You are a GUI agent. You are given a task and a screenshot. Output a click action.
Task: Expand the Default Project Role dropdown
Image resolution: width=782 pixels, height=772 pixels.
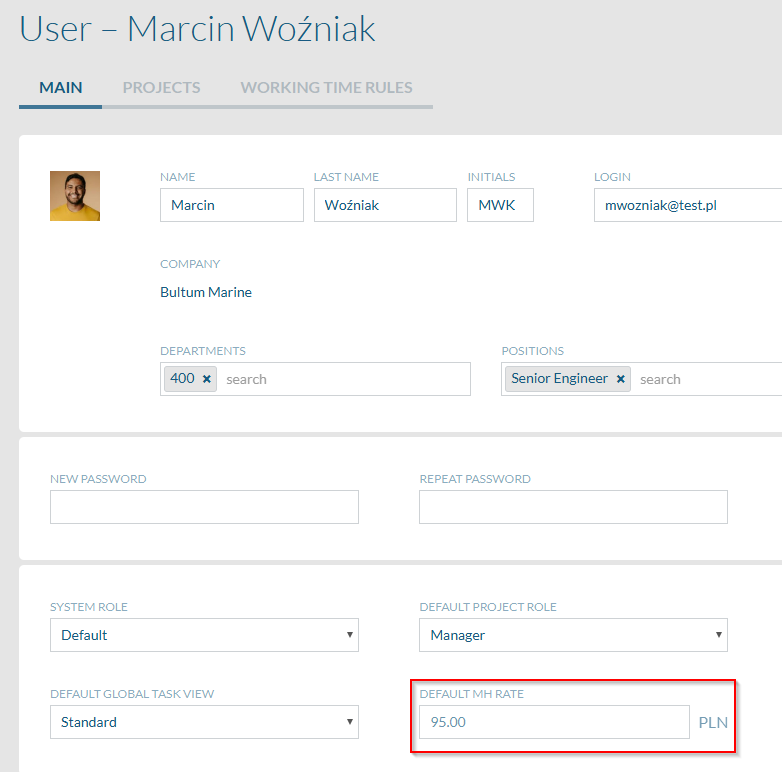point(573,635)
